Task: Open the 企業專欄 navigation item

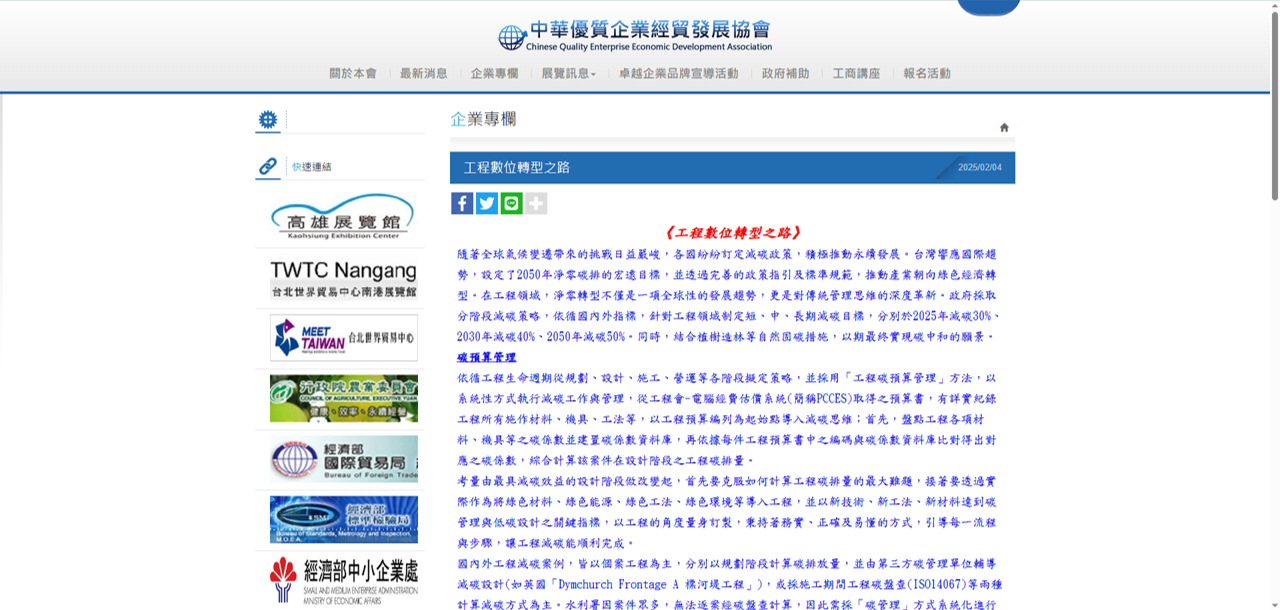Action: tap(494, 74)
